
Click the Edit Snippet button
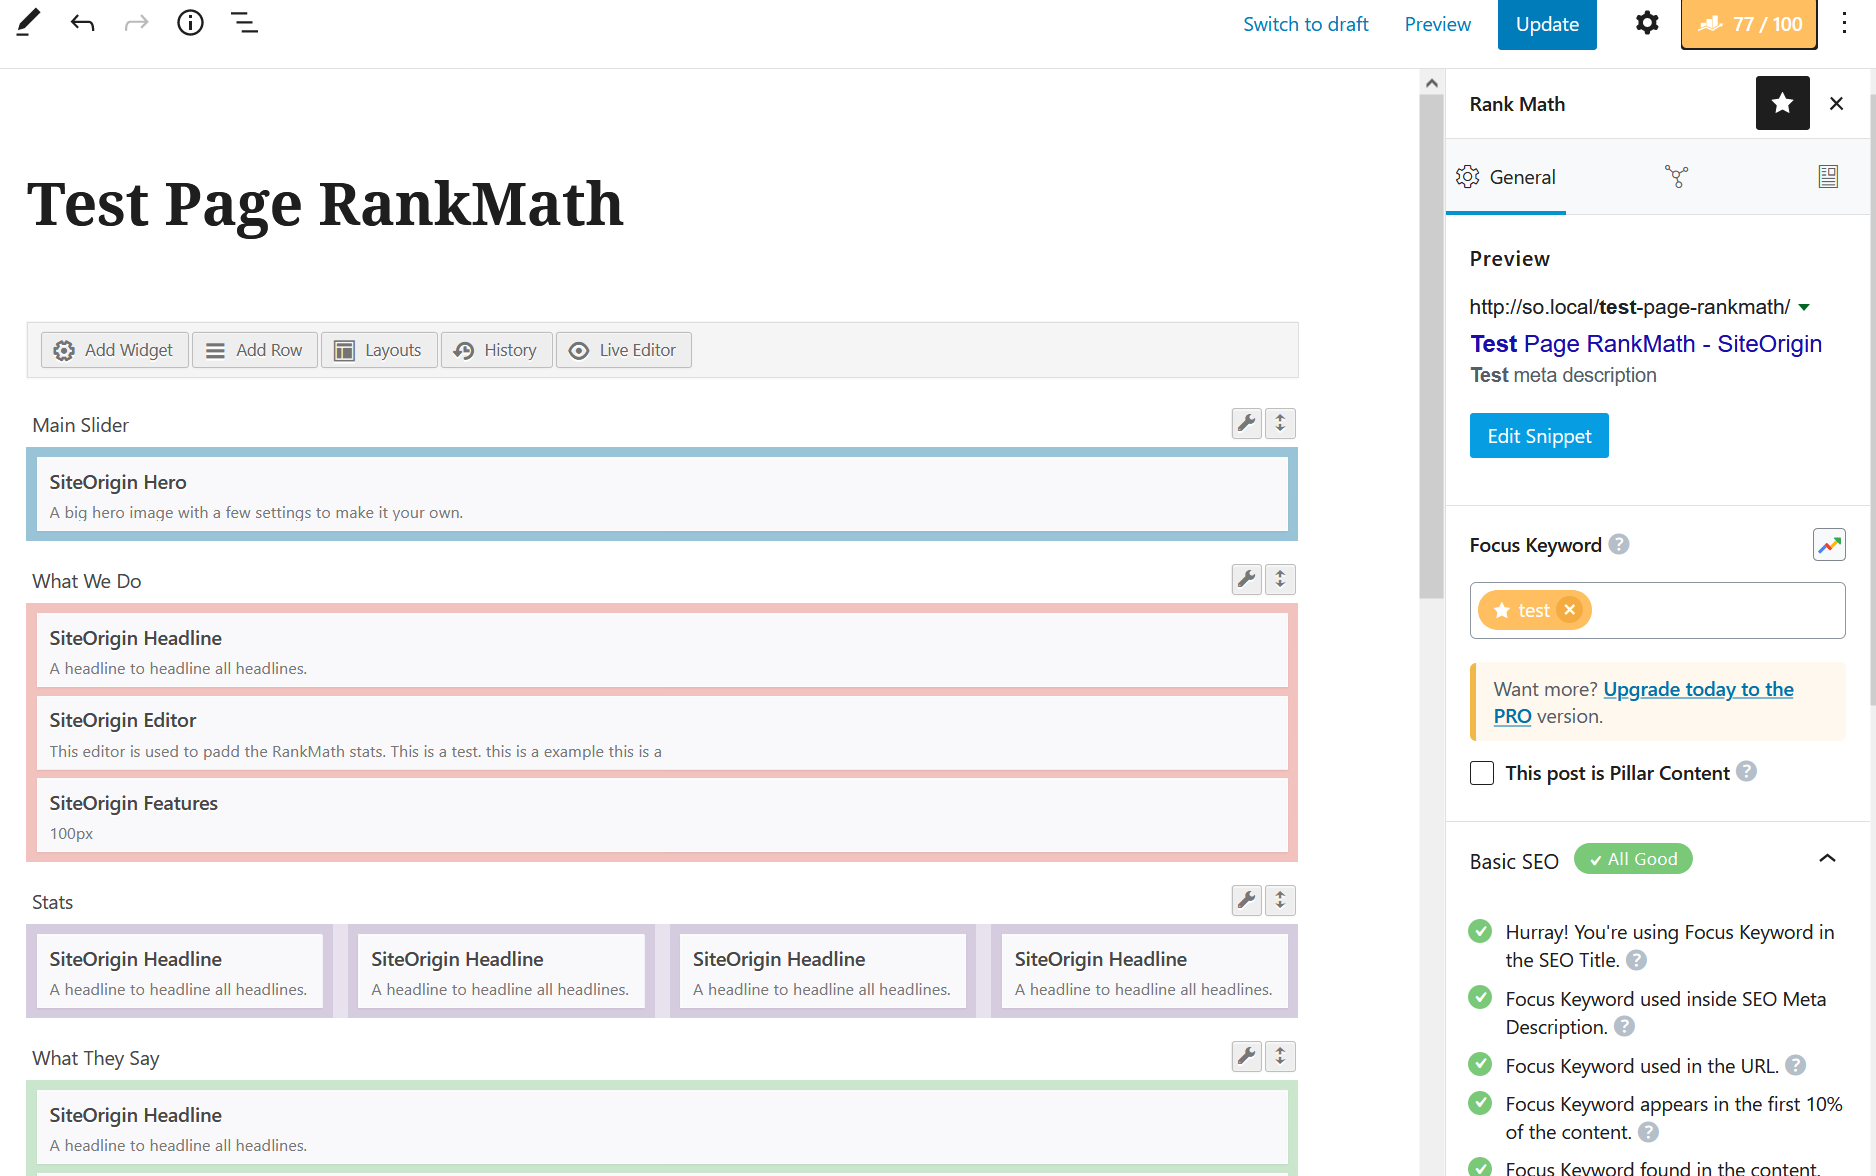click(x=1538, y=436)
